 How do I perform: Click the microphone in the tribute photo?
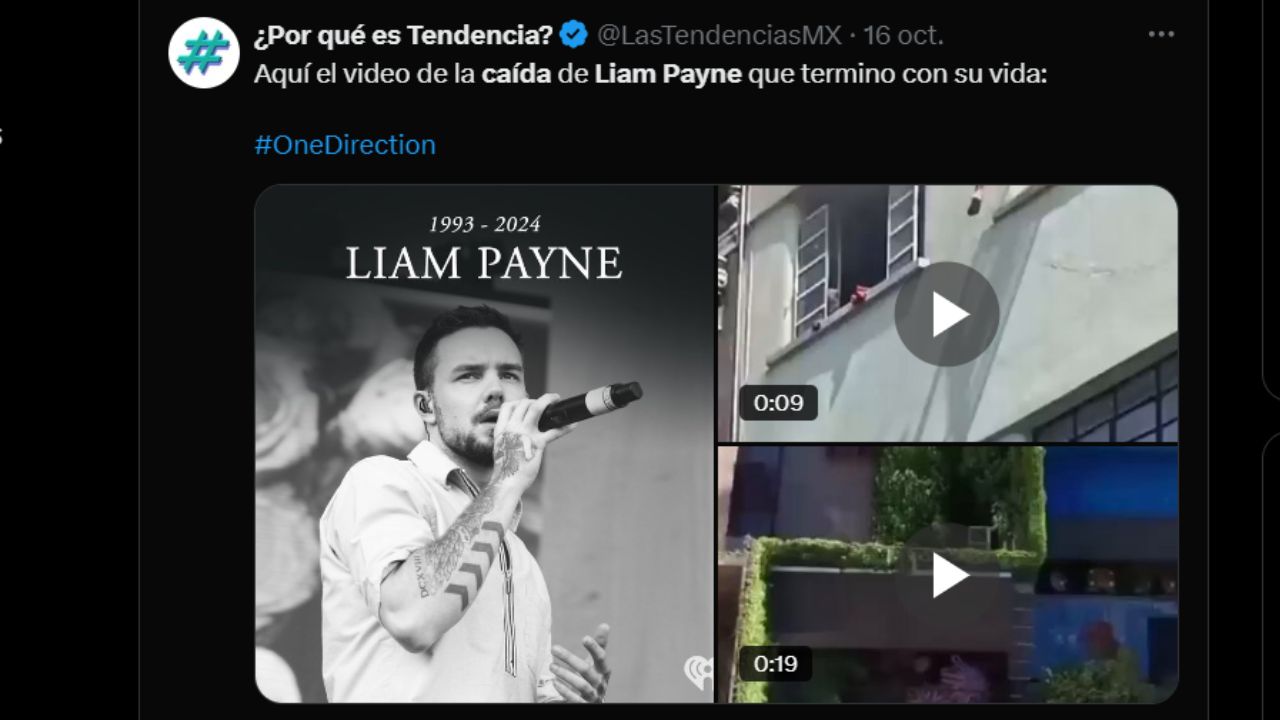point(590,406)
